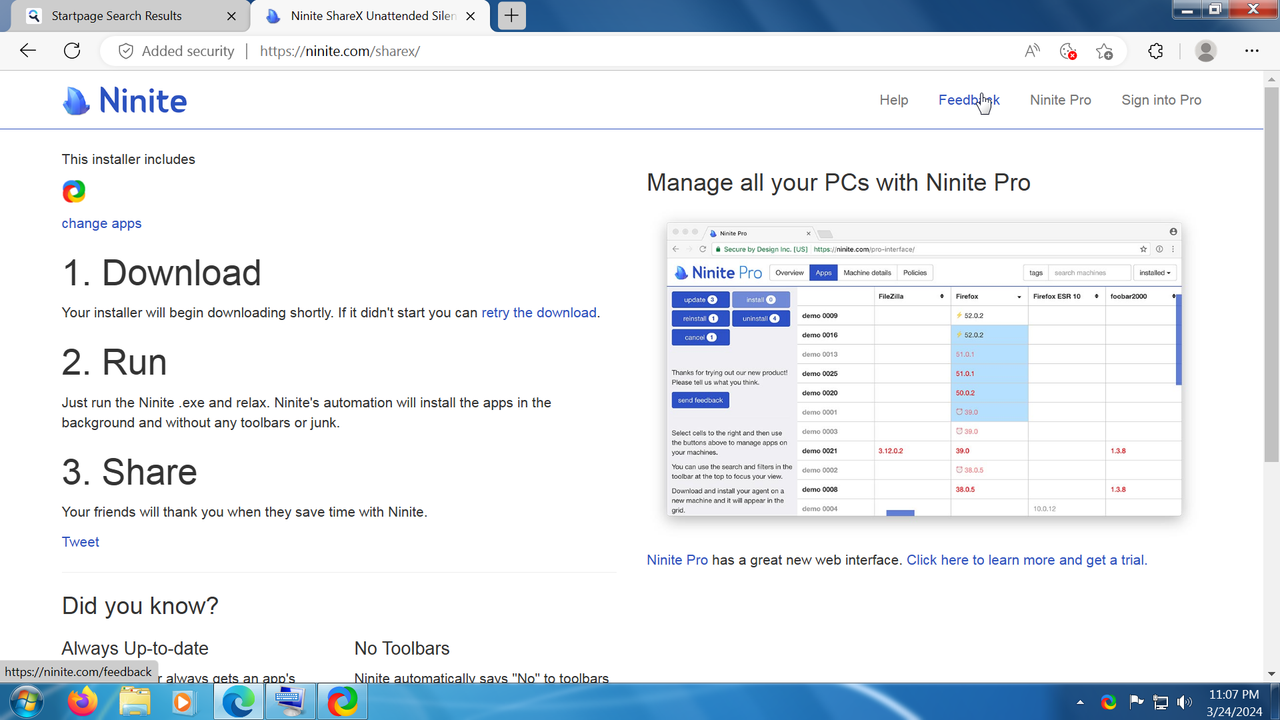Launch Firefox from the taskbar
Viewport: 1280px width, 720px height.
coord(83,702)
